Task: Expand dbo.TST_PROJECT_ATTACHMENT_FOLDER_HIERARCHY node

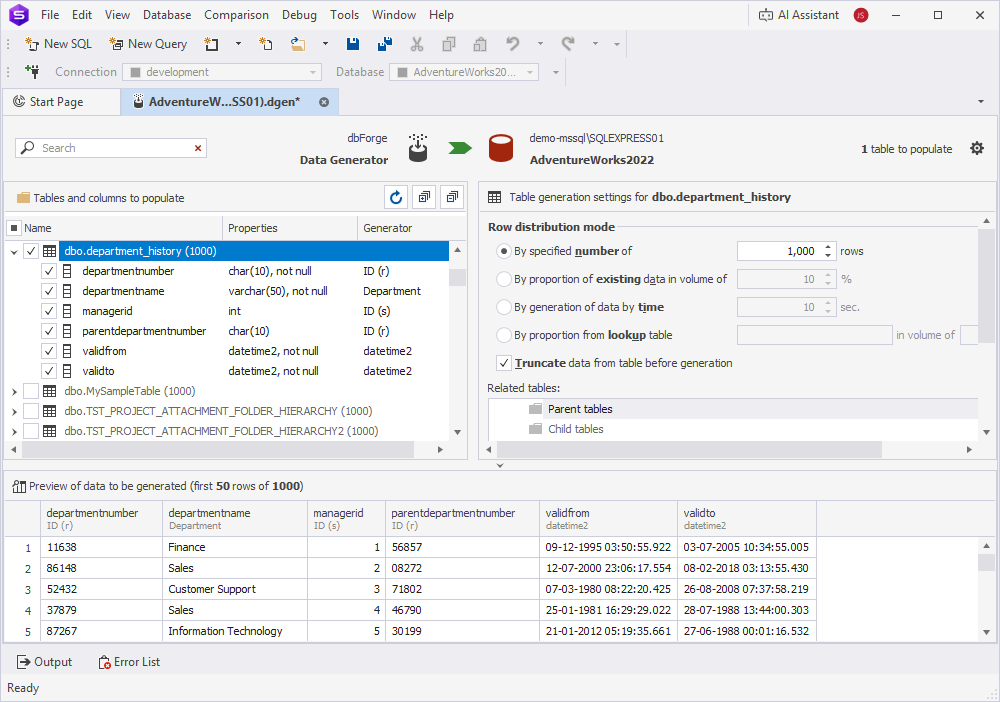Action: (13, 412)
